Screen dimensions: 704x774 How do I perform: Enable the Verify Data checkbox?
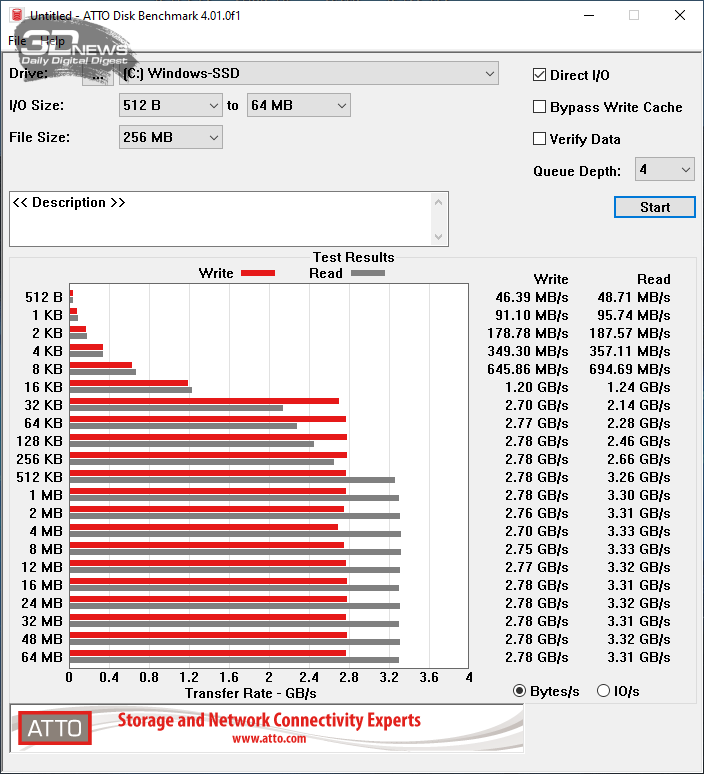pos(540,139)
